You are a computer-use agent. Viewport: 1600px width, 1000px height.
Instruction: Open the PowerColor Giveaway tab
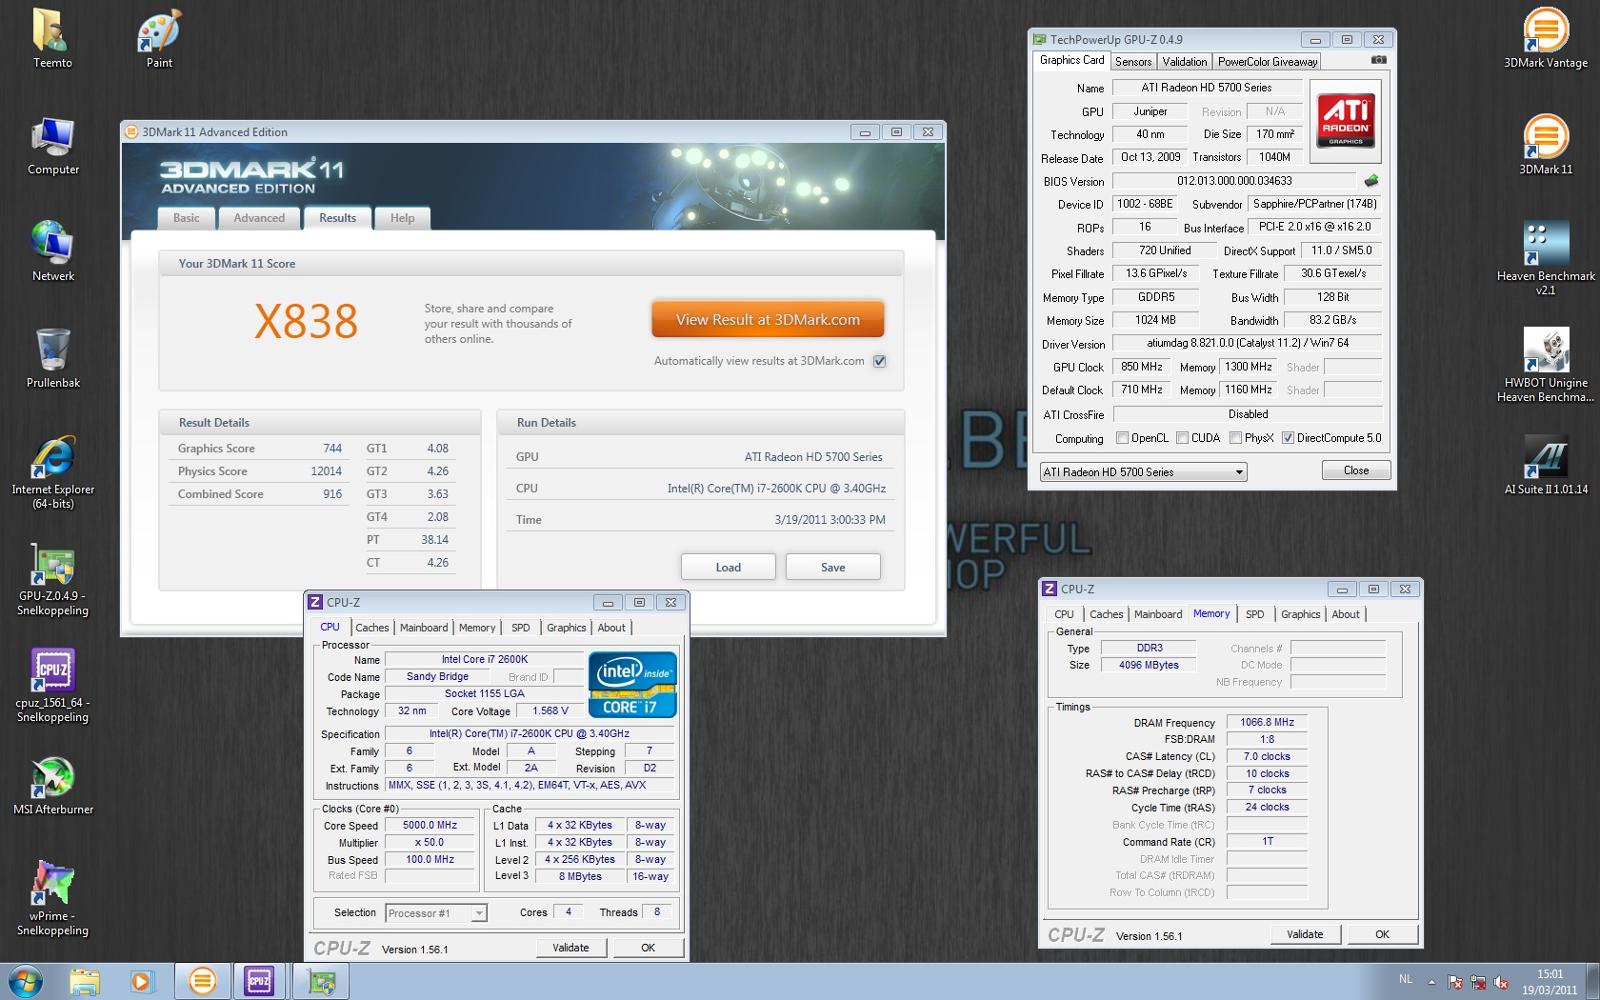click(1267, 62)
